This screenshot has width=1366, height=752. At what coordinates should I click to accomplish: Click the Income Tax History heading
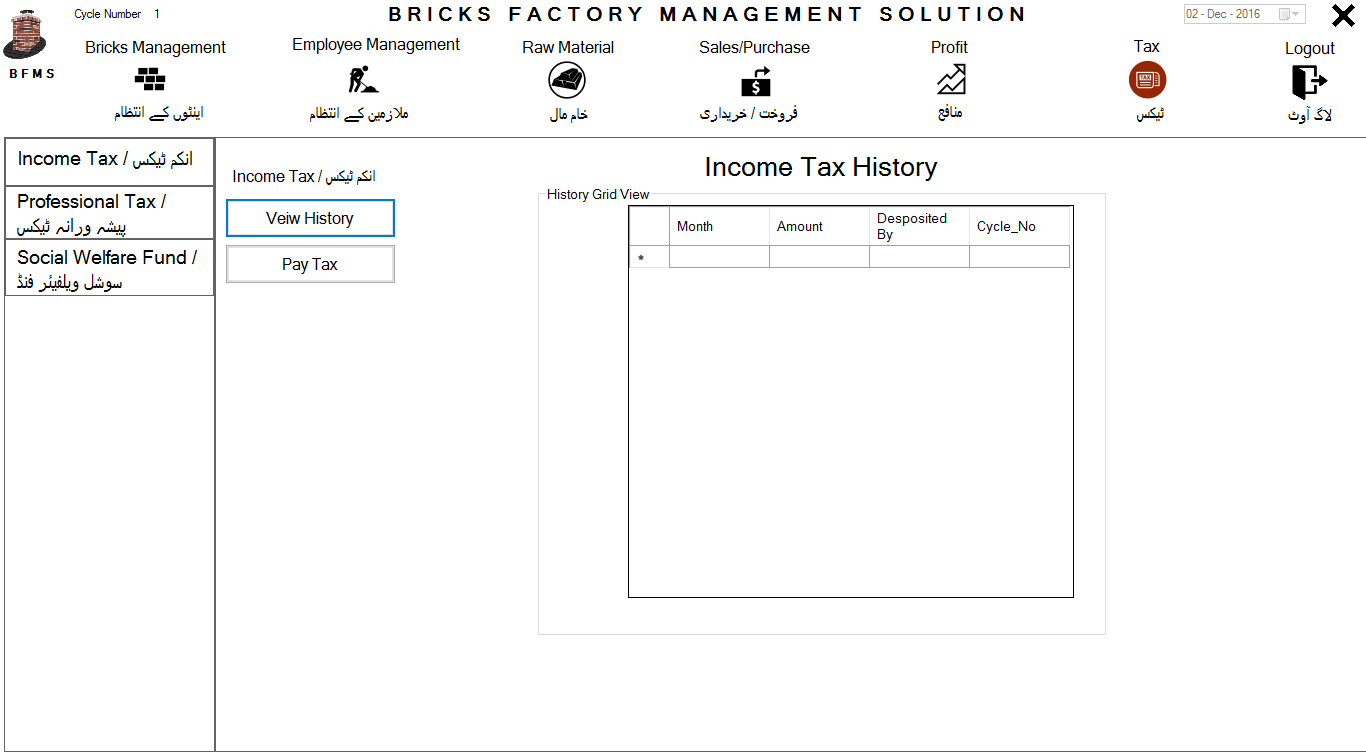pyautogui.click(x=820, y=167)
